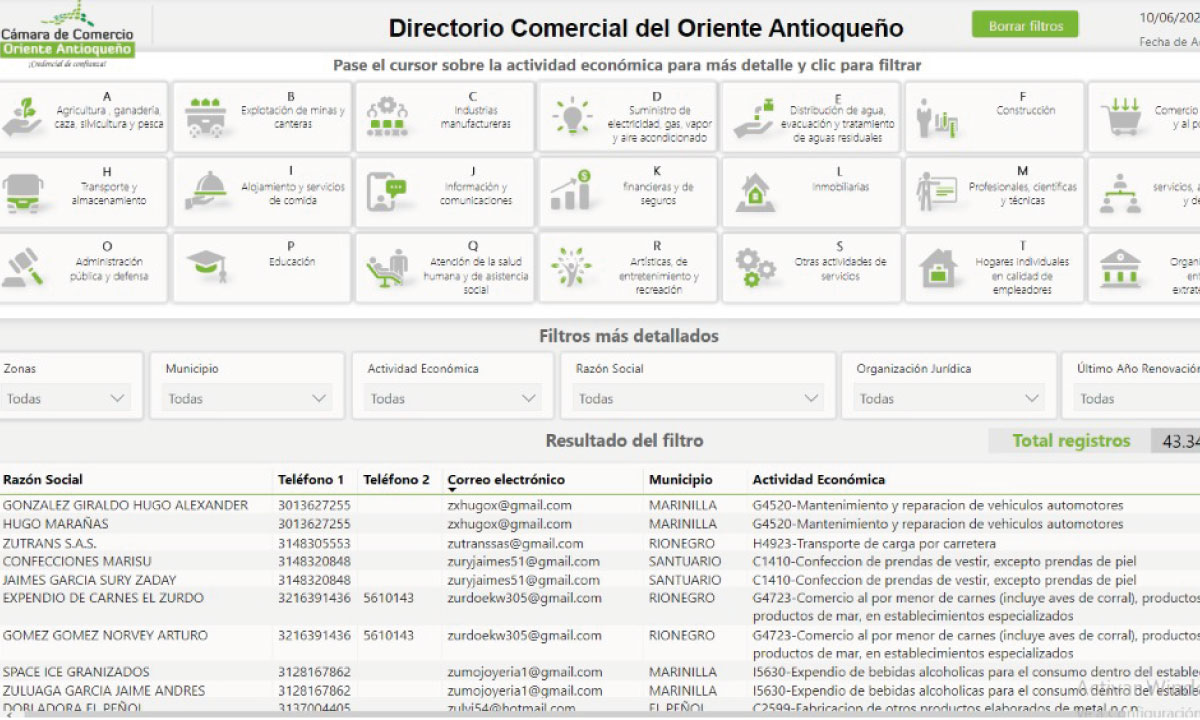Select the mining cart icon for category B
The image size is (1200, 720).
[204, 116]
